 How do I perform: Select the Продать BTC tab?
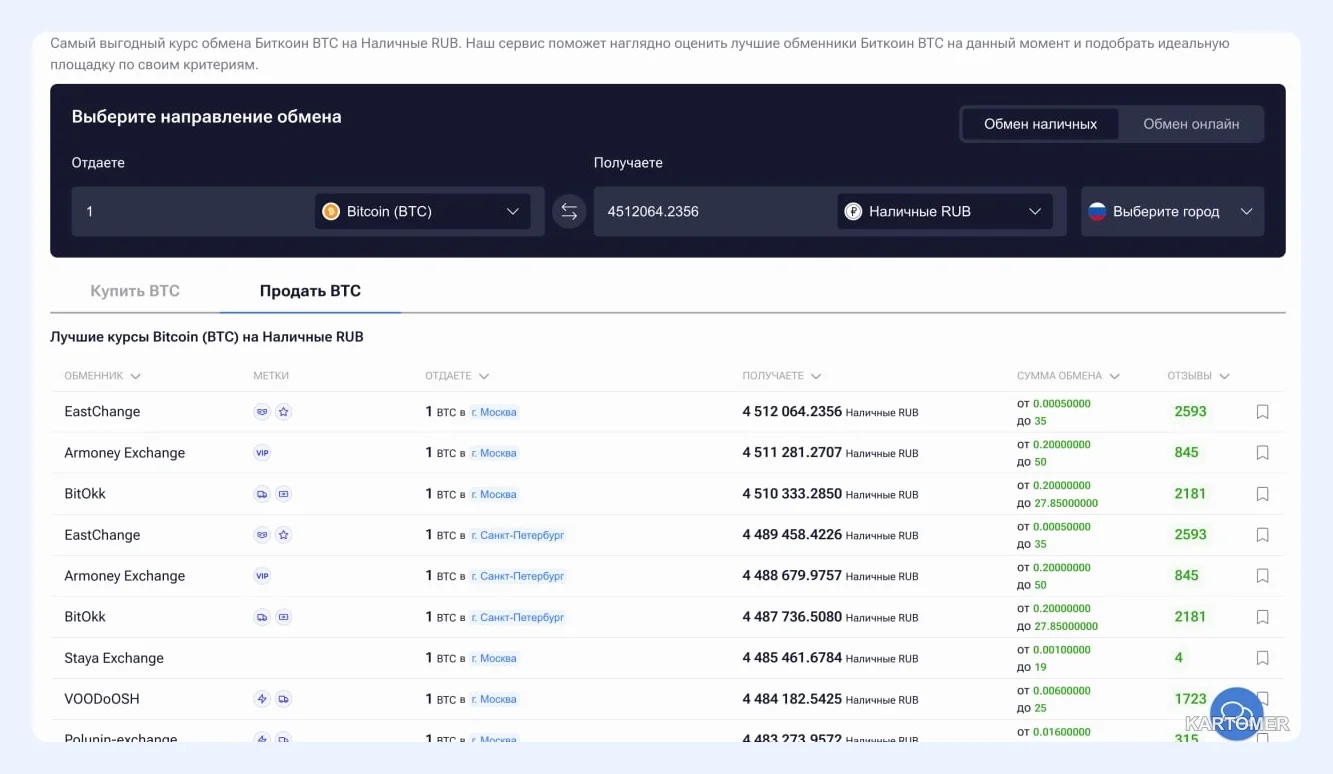tap(310, 291)
